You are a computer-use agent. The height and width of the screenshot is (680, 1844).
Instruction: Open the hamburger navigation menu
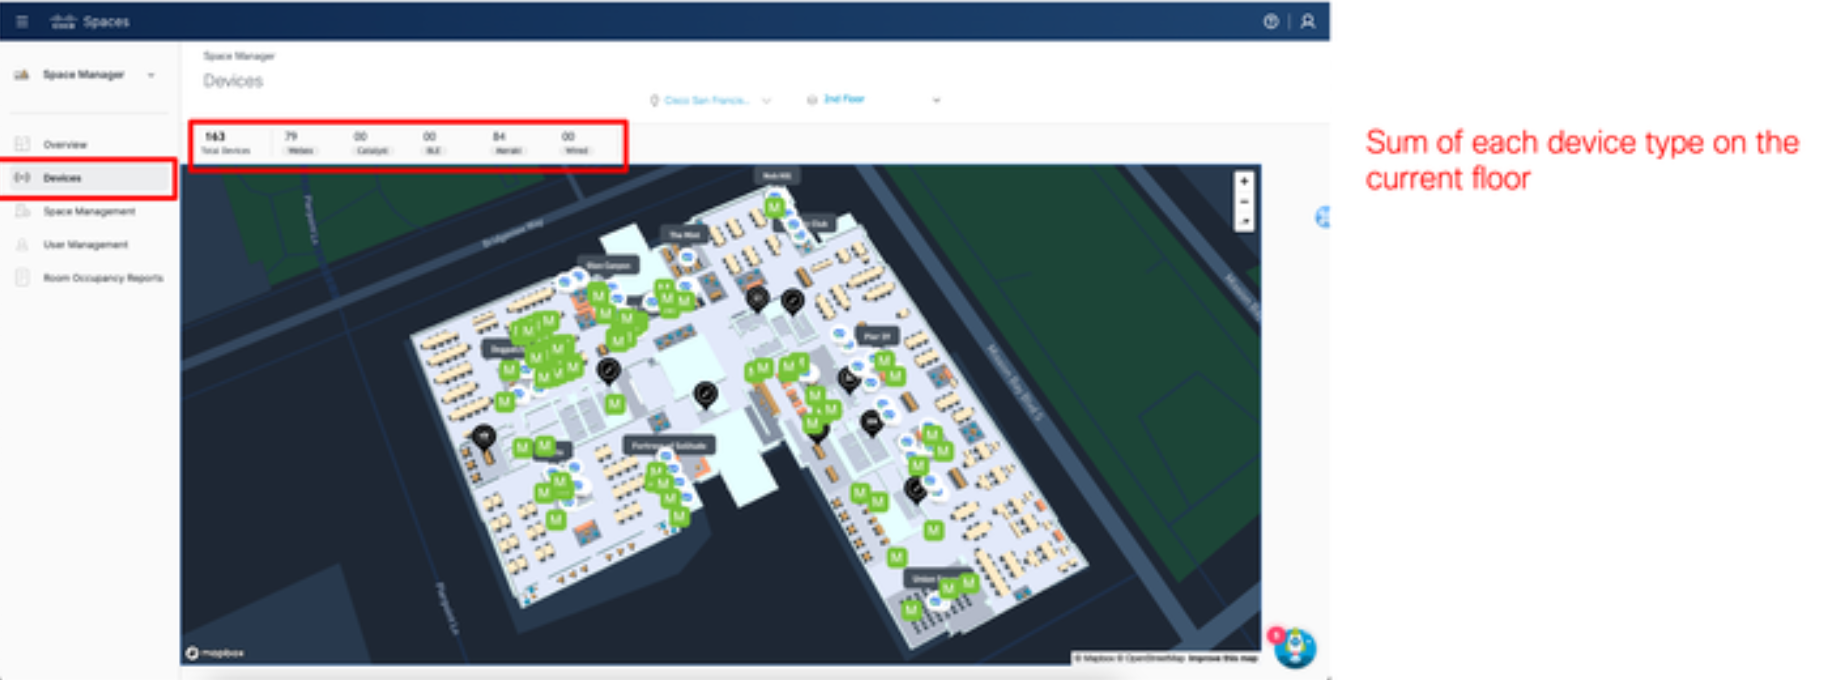coord(22,21)
